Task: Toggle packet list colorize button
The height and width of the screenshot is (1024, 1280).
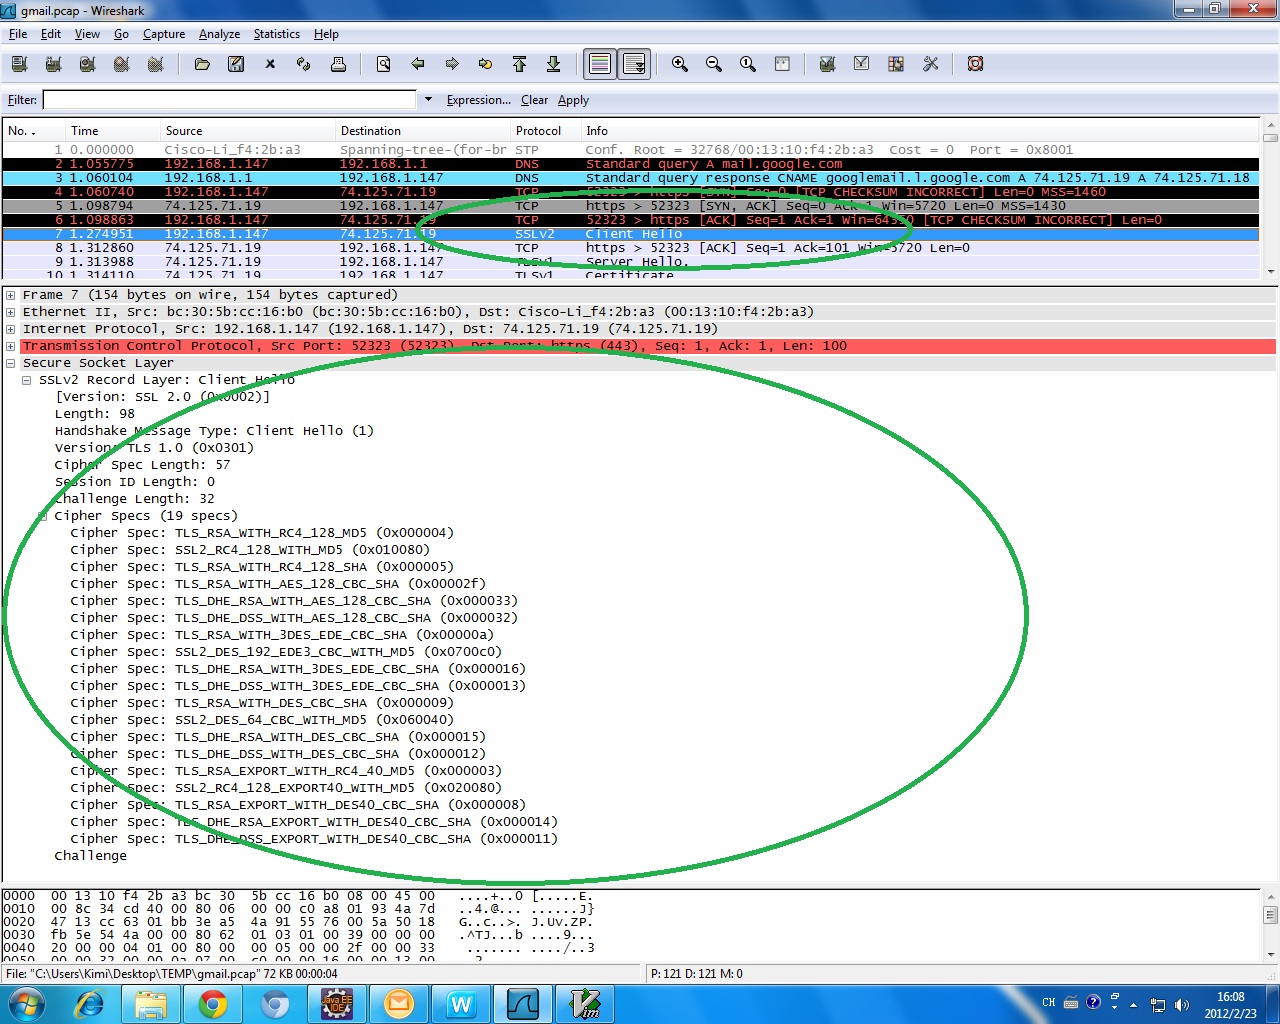Action: pyautogui.click(x=600, y=64)
